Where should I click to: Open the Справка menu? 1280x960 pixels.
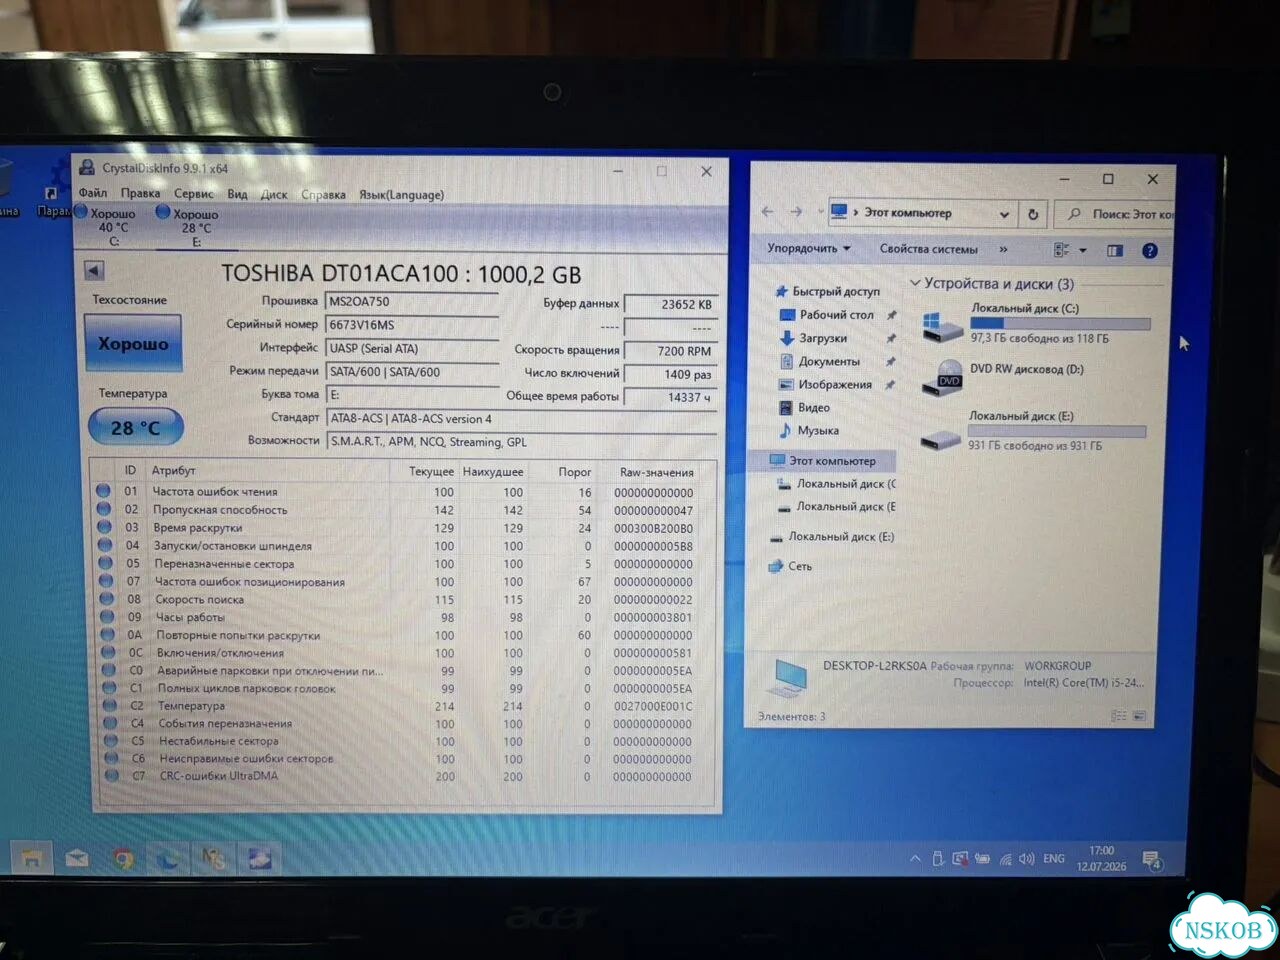pos(323,194)
